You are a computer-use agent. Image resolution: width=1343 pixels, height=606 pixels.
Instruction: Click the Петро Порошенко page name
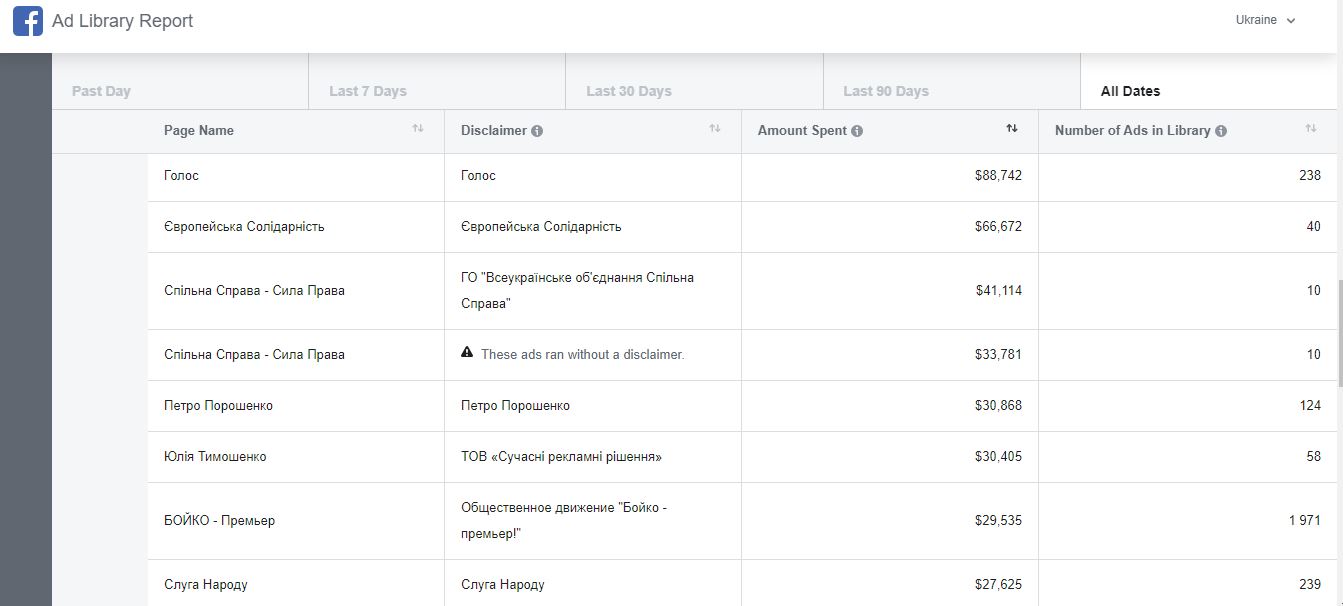tap(218, 406)
